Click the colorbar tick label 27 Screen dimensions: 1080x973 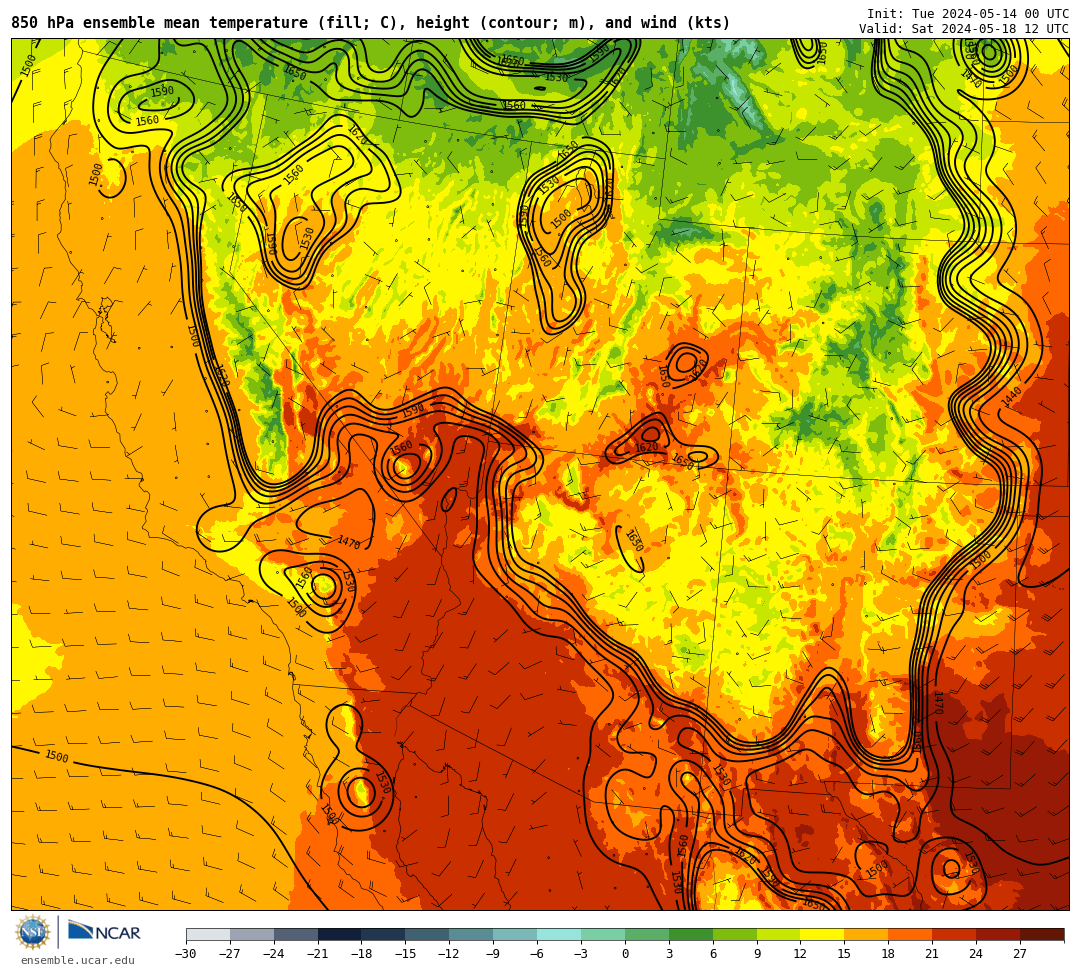coord(1020,954)
